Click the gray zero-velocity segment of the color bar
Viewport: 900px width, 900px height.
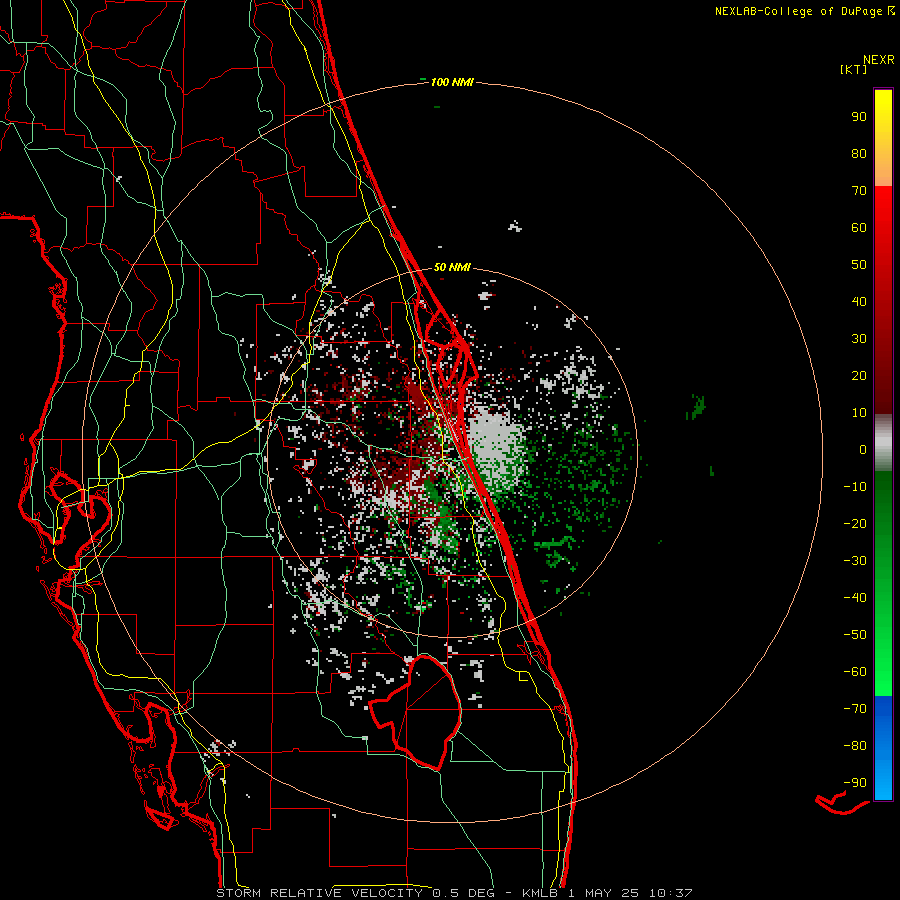(x=883, y=443)
